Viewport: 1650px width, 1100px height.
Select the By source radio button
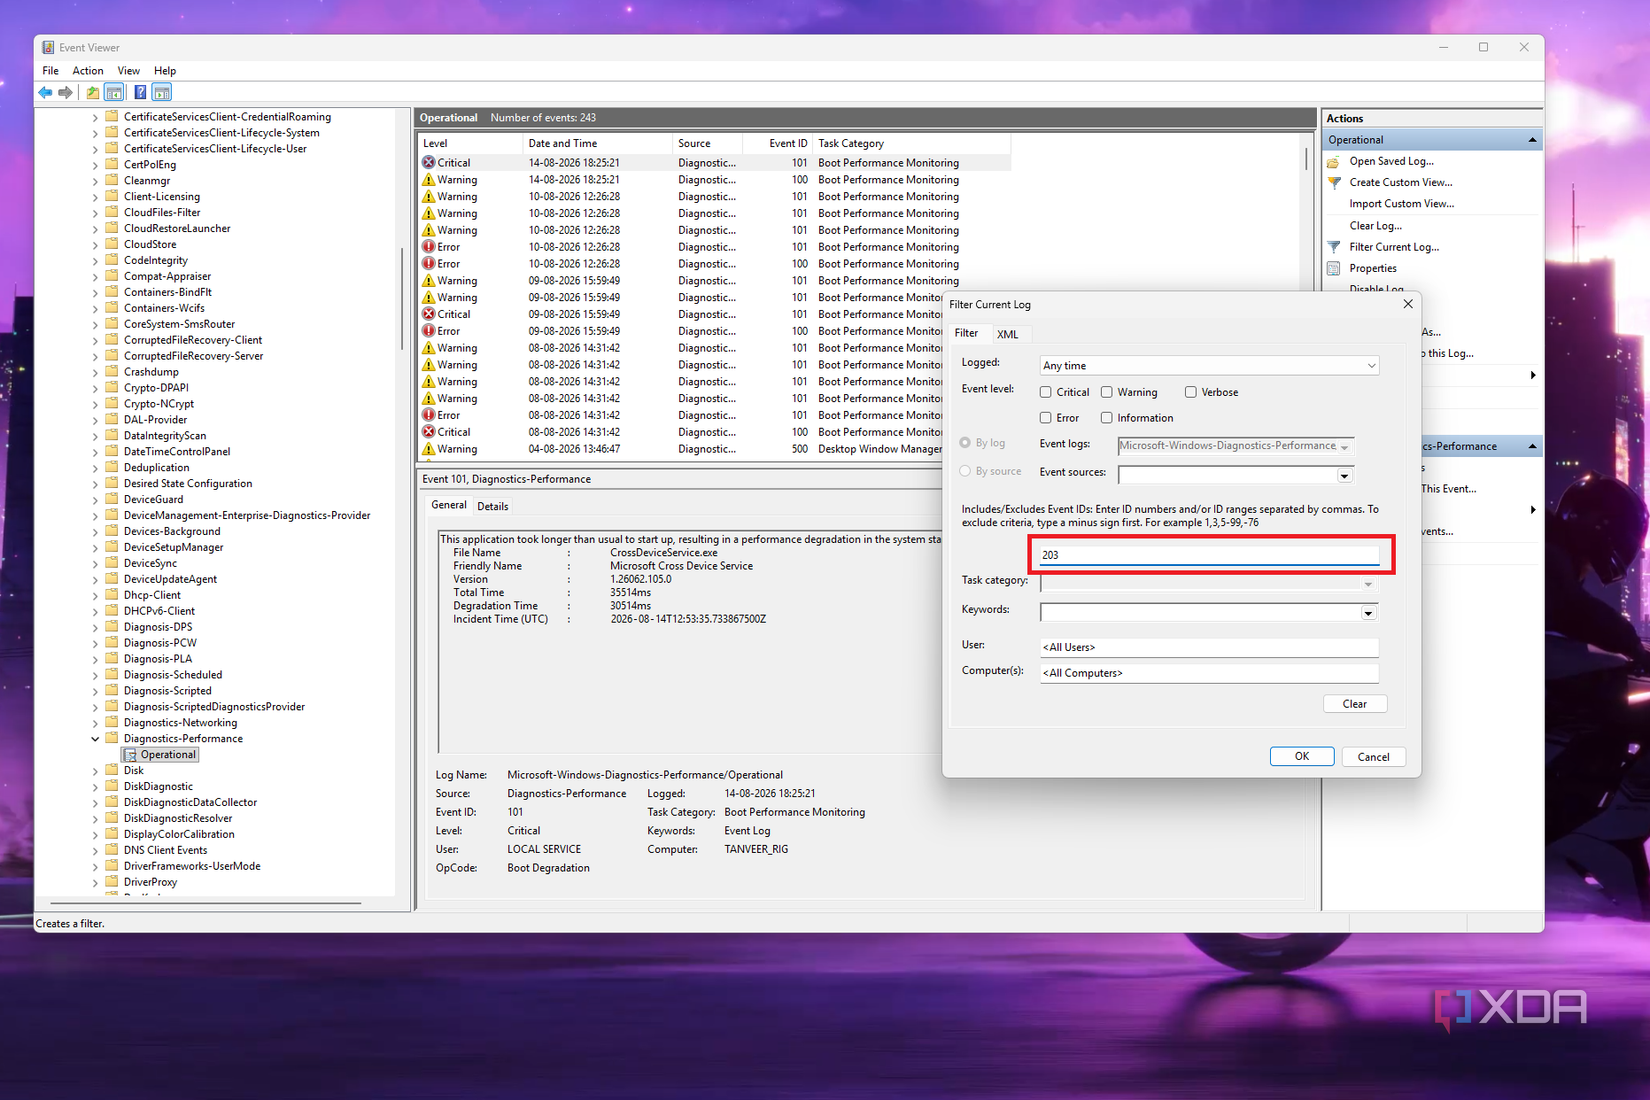pos(965,471)
